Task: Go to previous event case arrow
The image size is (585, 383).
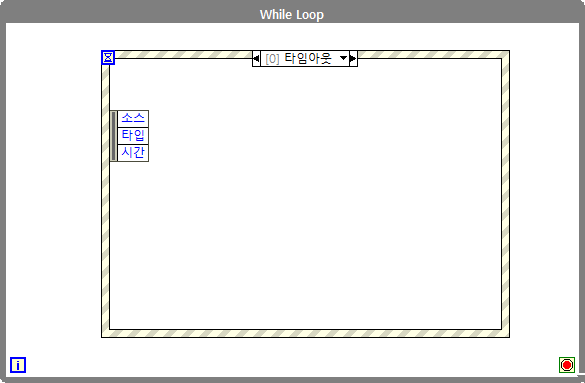Action: [x=256, y=59]
